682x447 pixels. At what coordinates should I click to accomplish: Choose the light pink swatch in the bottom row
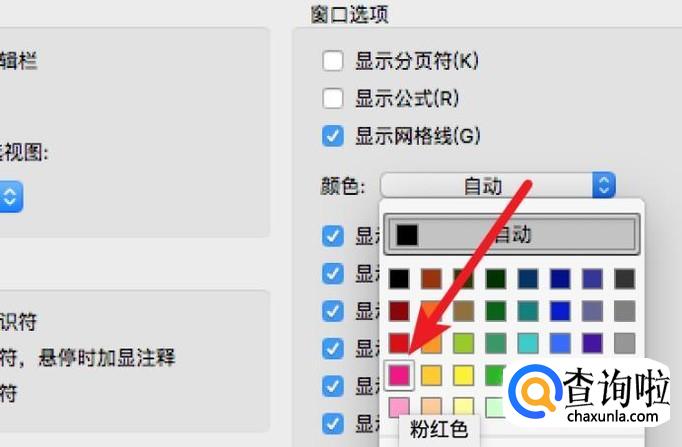pyautogui.click(x=399, y=406)
